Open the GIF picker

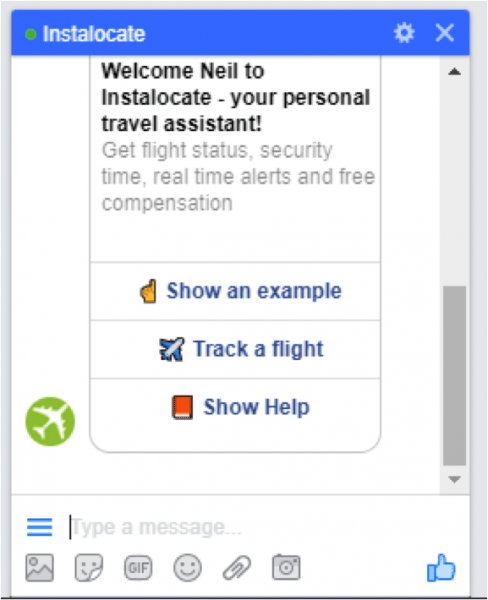click(x=138, y=567)
